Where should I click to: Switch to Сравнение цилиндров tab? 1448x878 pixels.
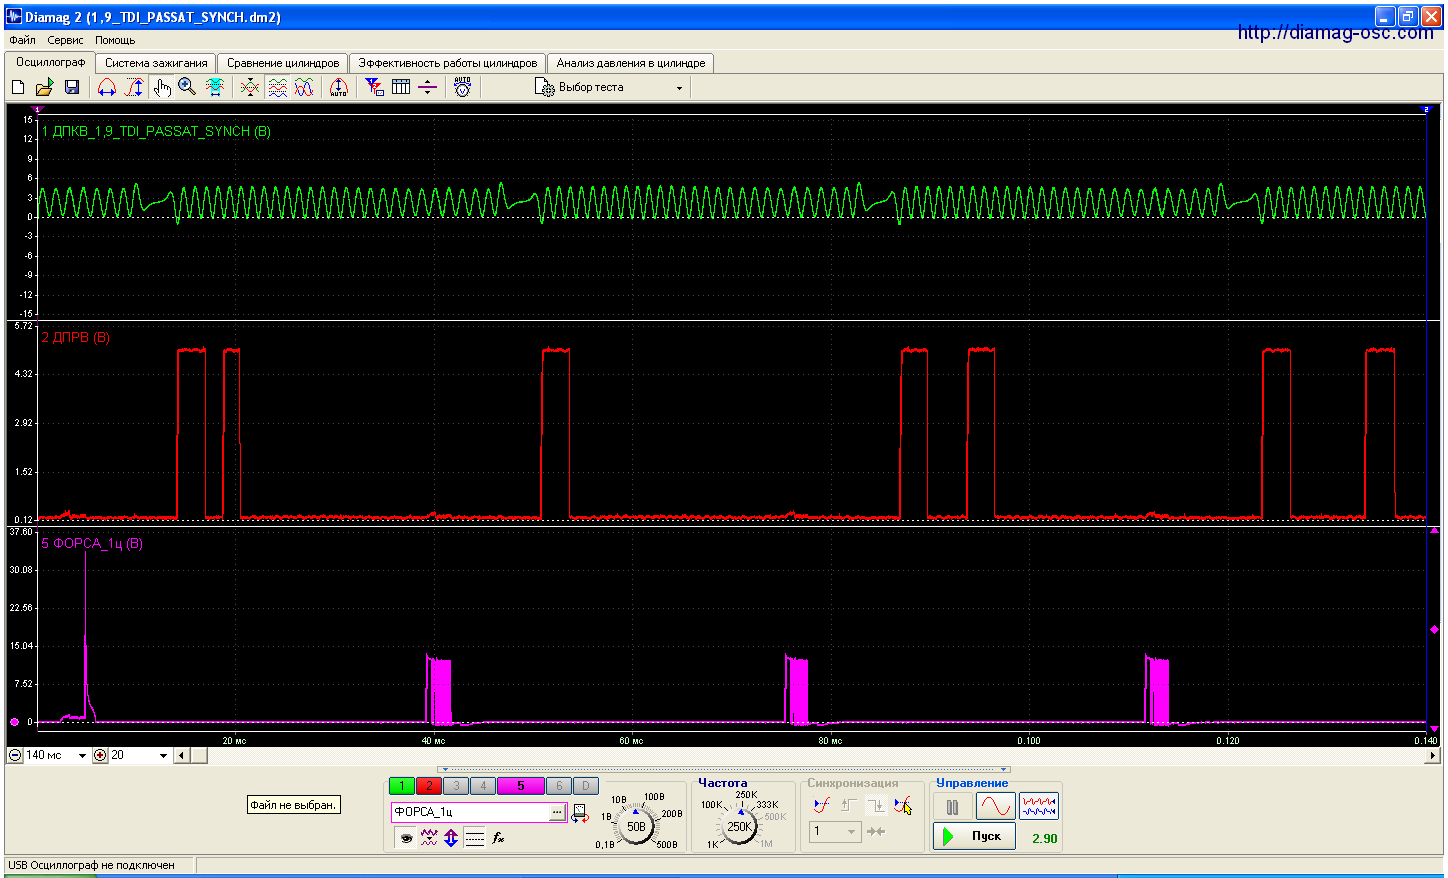pyautogui.click(x=283, y=63)
